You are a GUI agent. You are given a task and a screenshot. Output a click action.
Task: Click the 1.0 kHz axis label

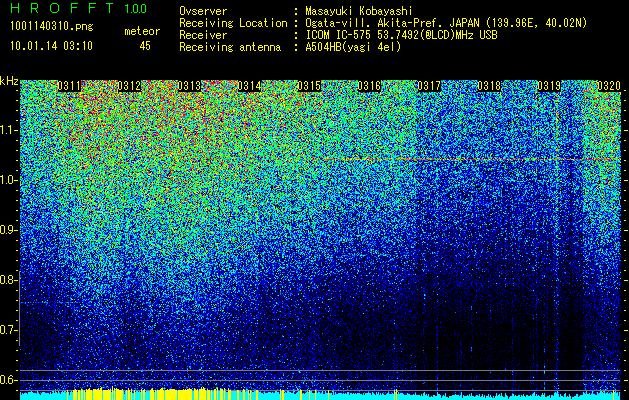pos(8,180)
